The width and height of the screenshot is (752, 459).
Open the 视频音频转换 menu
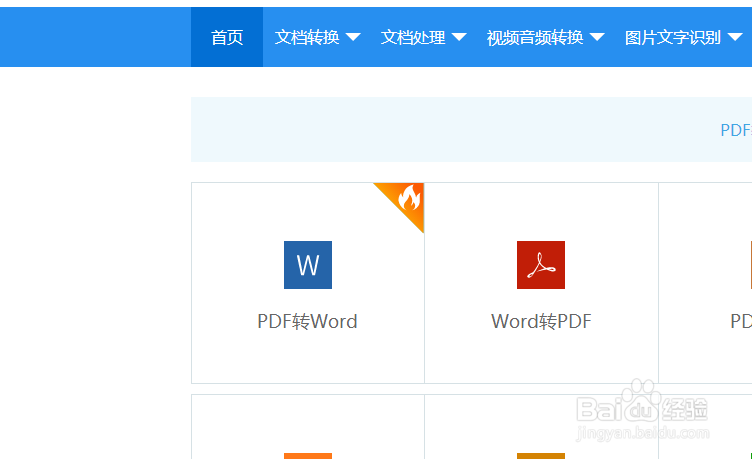coord(535,37)
